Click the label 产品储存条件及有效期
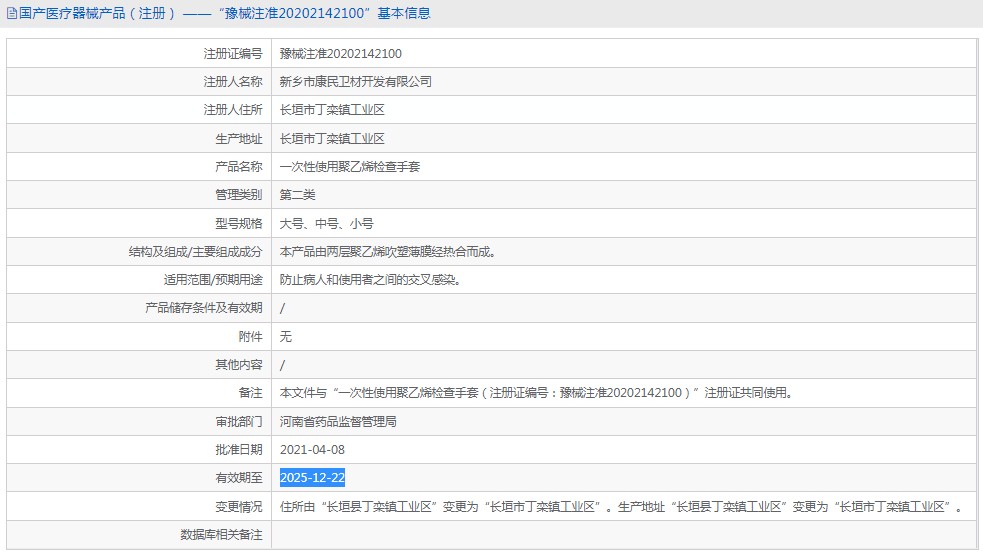983x553 pixels. (204, 308)
